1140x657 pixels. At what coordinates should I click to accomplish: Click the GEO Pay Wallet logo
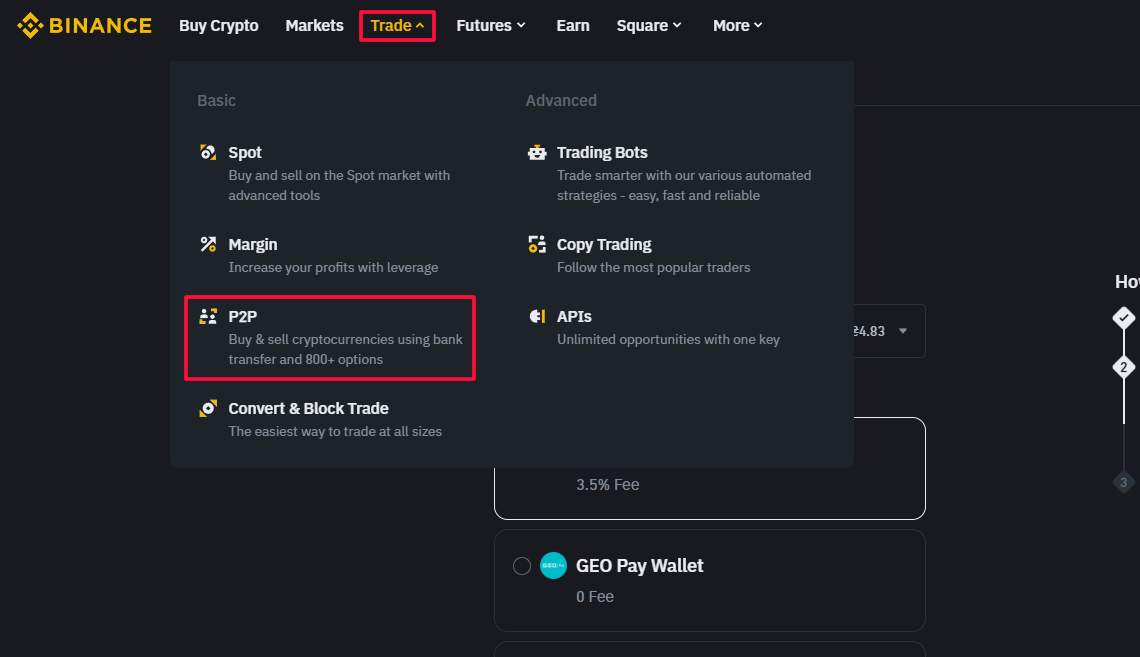pyautogui.click(x=553, y=565)
